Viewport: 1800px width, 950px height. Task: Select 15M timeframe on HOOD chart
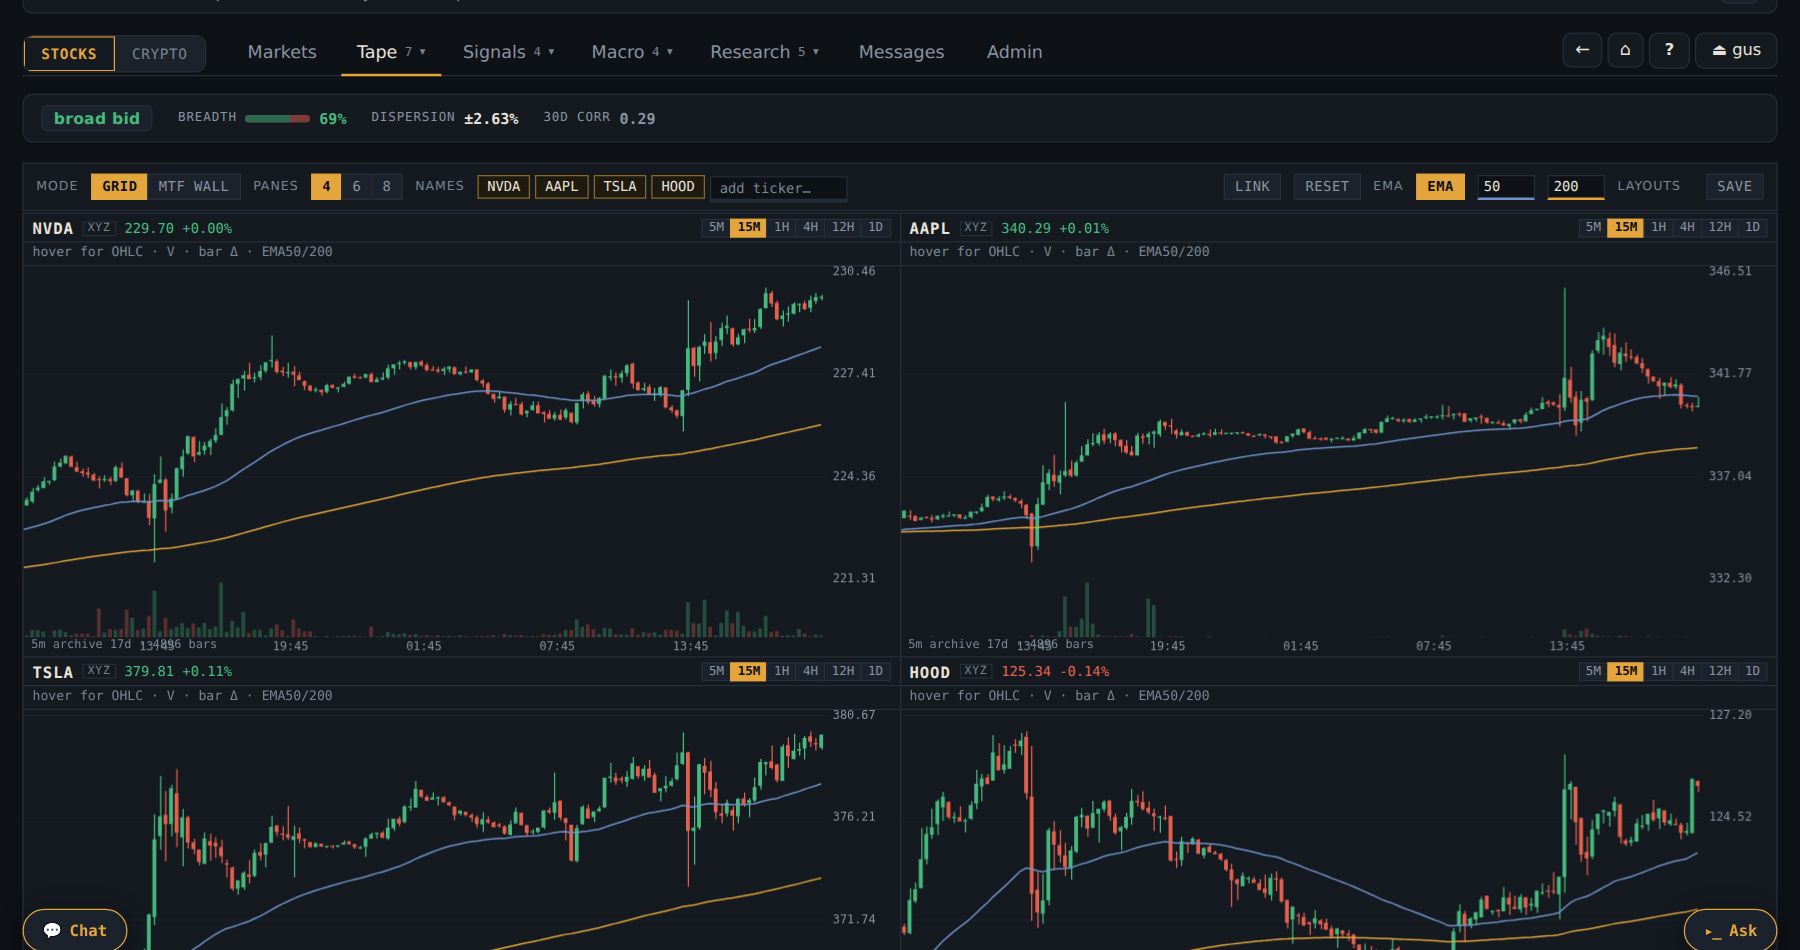pyautogui.click(x=1626, y=671)
